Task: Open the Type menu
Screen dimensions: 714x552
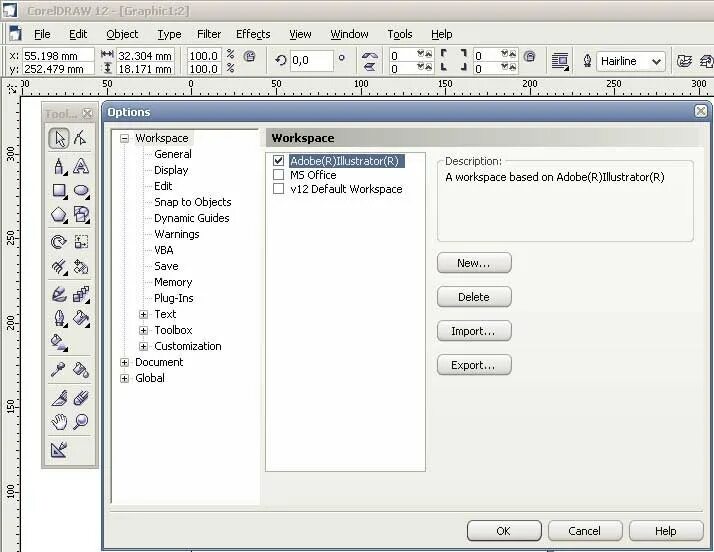Action: 169,34
